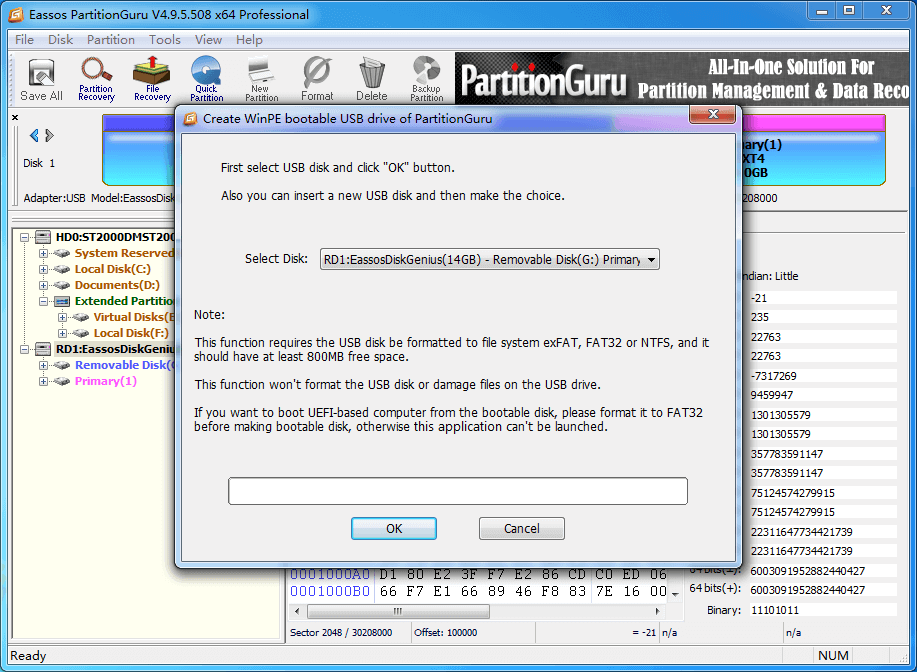Select Quick Partition tool

click(x=206, y=80)
